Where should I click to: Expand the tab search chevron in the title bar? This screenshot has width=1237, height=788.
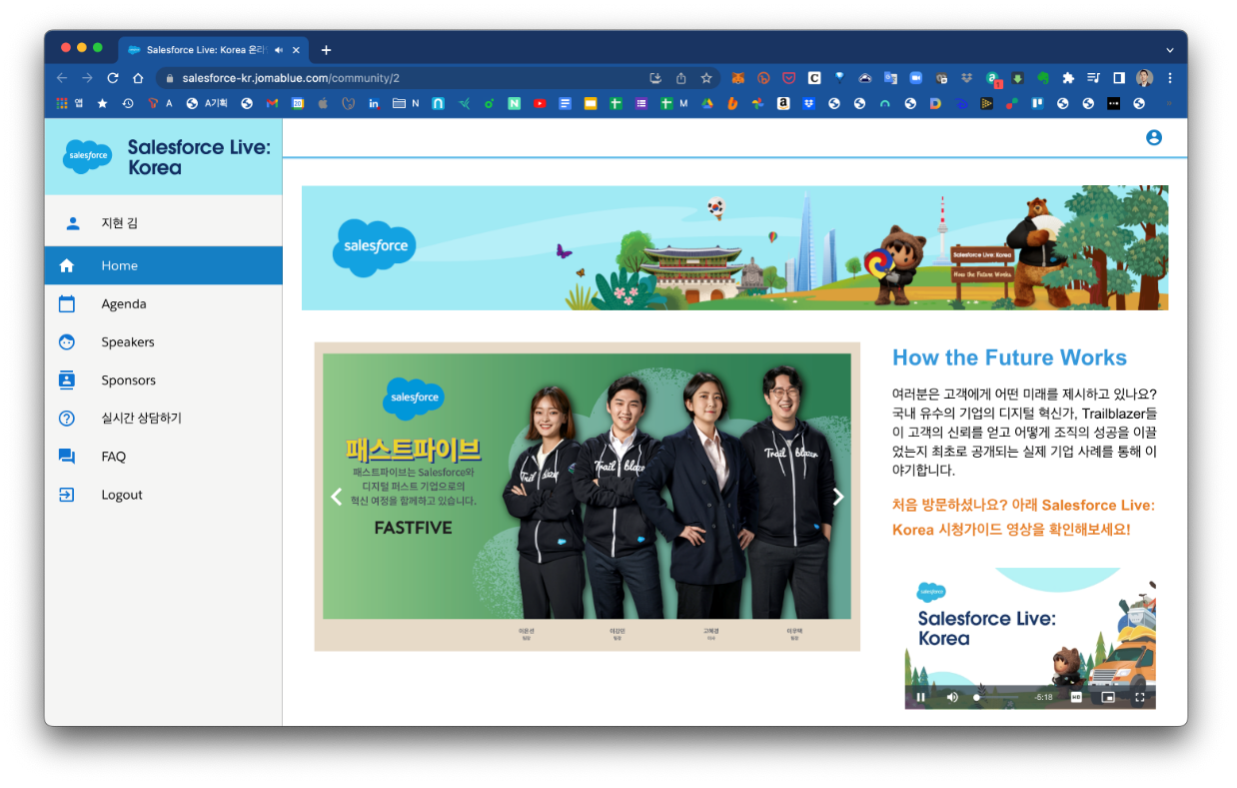(x=1170, y=50)
